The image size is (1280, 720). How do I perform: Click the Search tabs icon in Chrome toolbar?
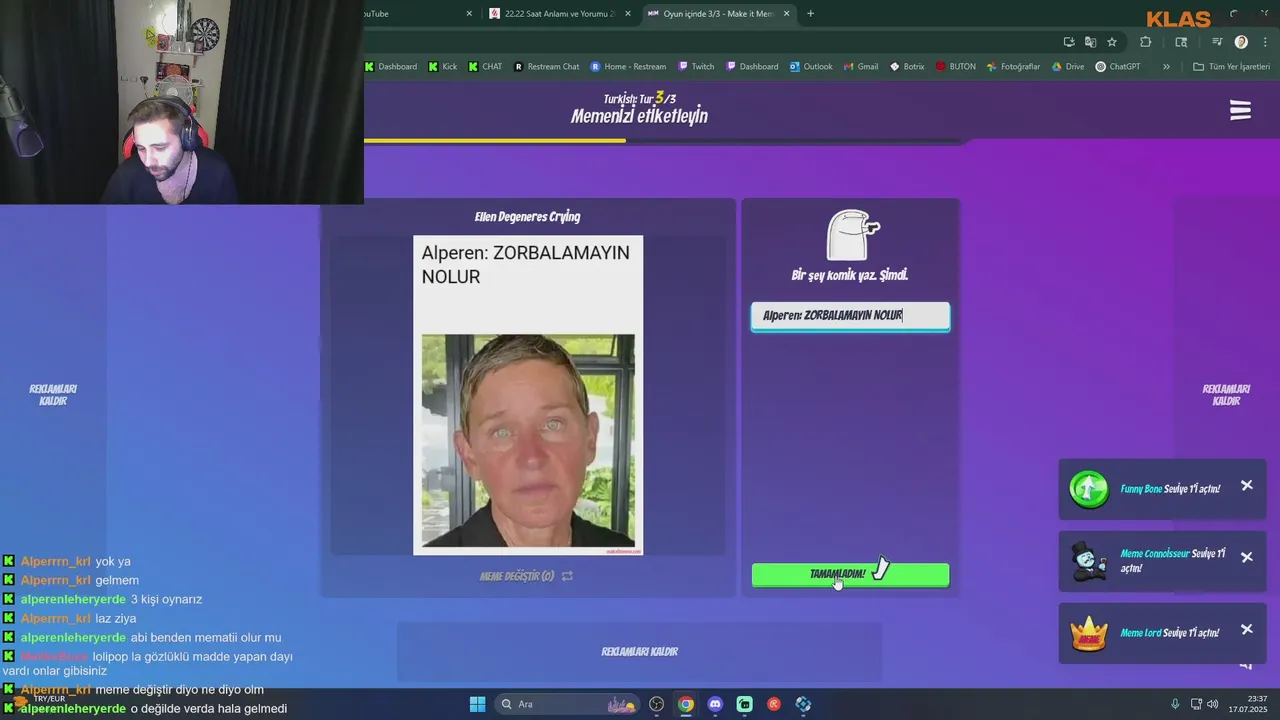point(1181,42)
